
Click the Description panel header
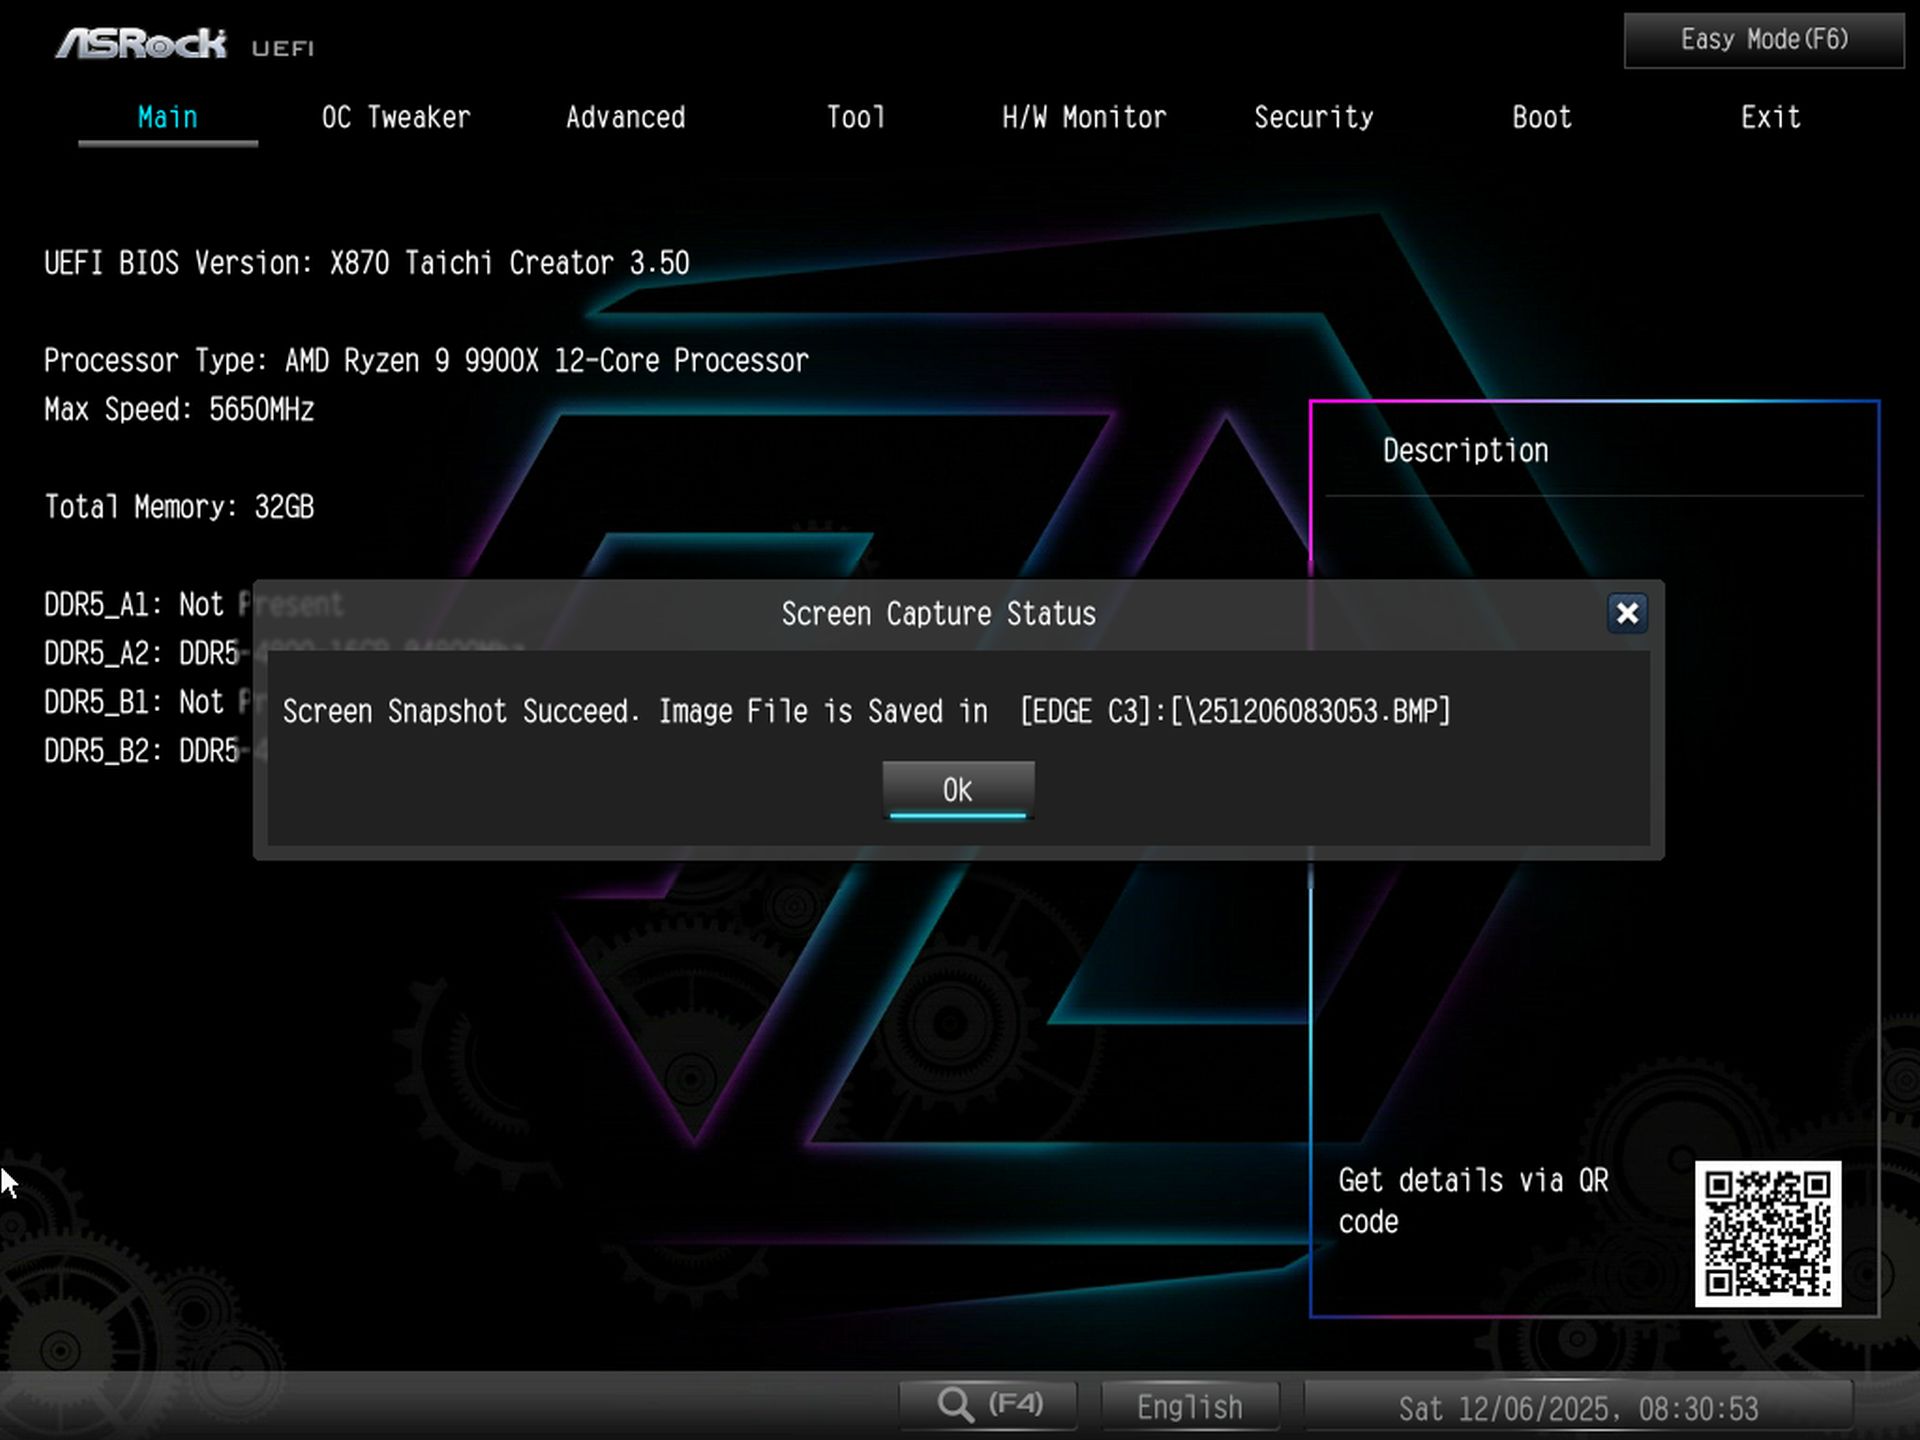tap(1464, 449)
